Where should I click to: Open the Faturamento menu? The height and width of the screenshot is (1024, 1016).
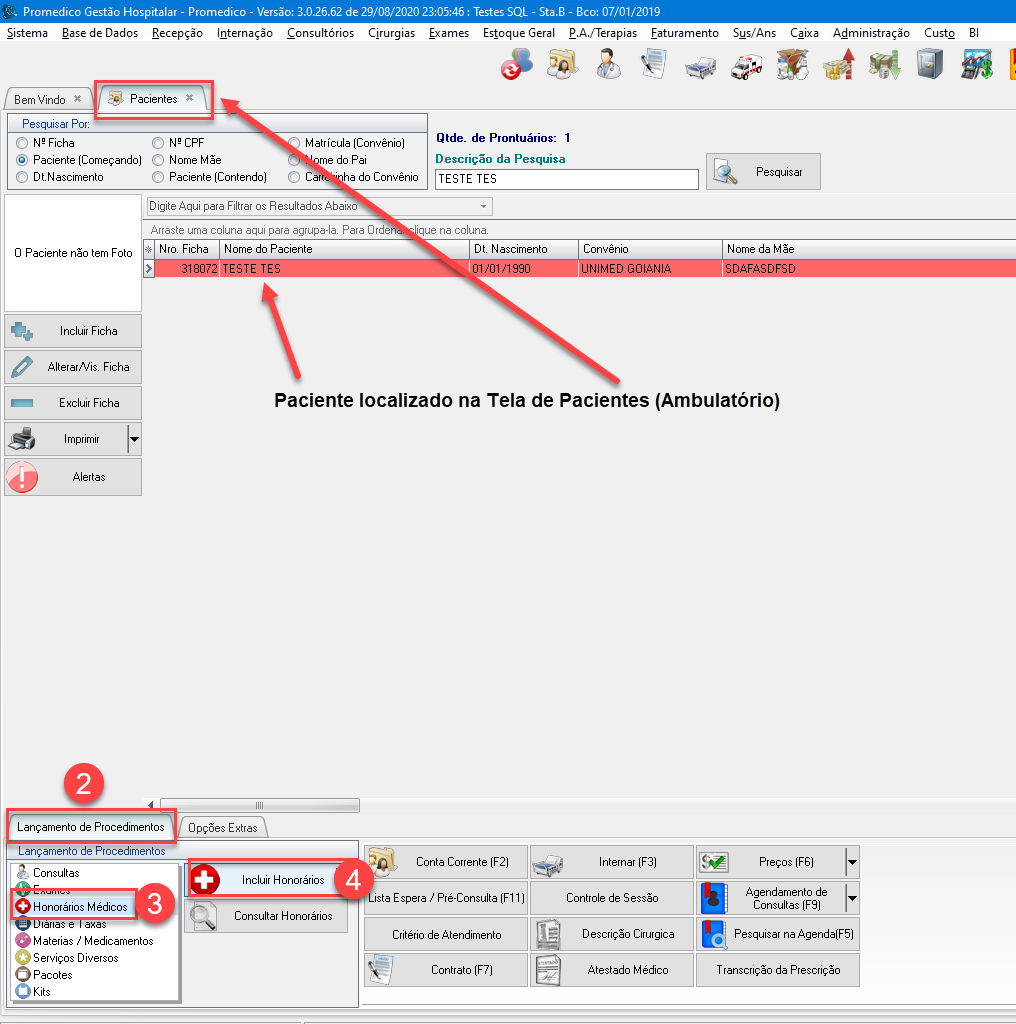(685, 33)
